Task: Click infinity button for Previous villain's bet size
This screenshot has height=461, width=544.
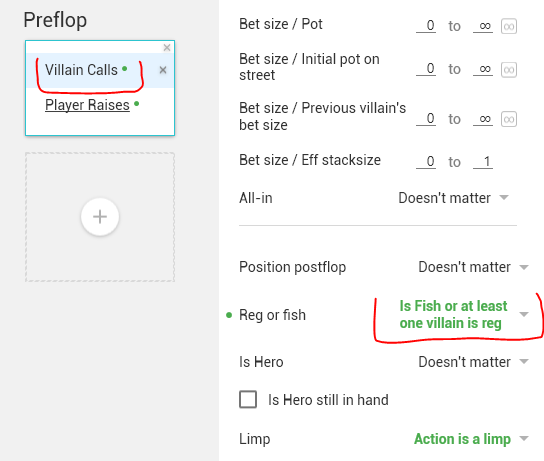Action: coord(509,119)
